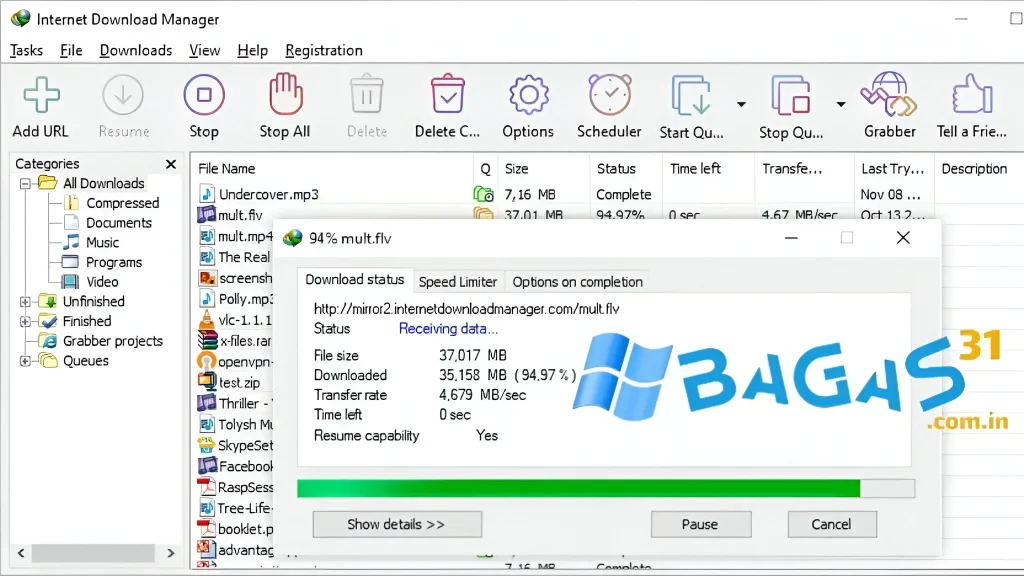Click the Start Queue toolbar icon

pyautogui.click(x=691, y=96)
